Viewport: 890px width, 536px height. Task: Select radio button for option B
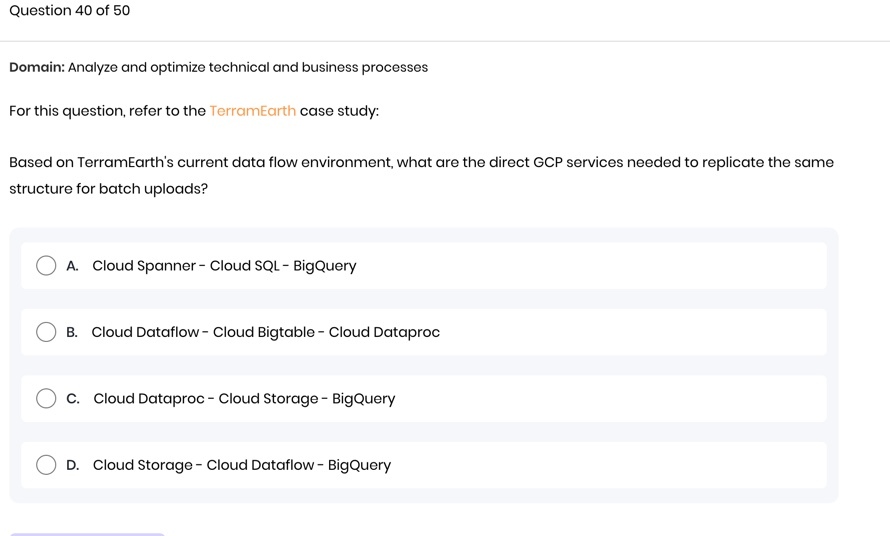(46, 332)
